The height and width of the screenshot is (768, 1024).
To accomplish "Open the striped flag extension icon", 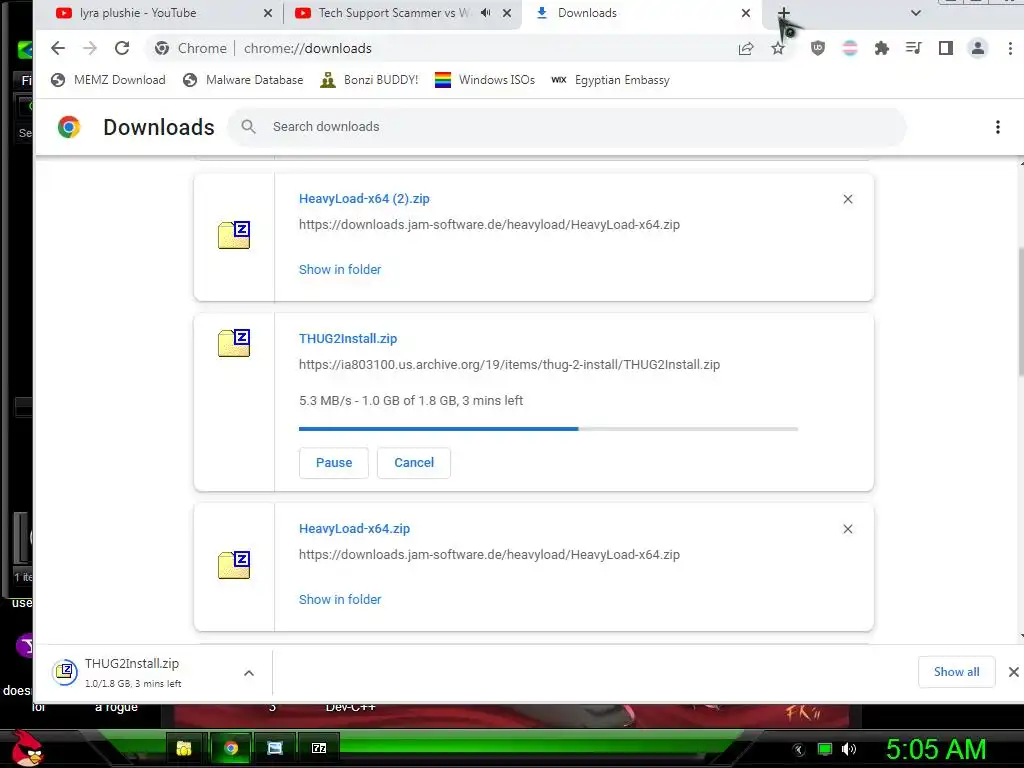I will (x=850, y=48).
